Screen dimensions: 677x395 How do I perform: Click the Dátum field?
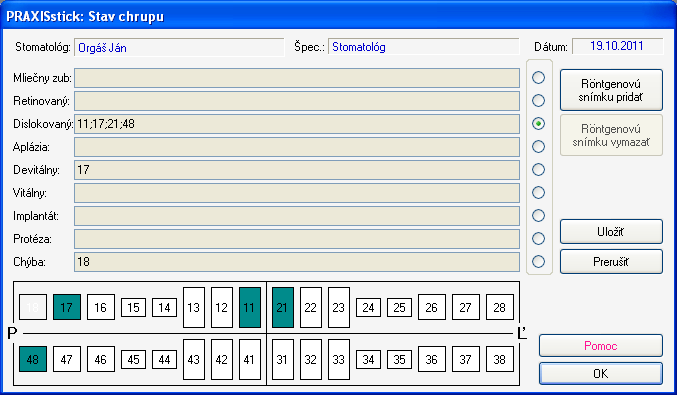coord(617,46)
